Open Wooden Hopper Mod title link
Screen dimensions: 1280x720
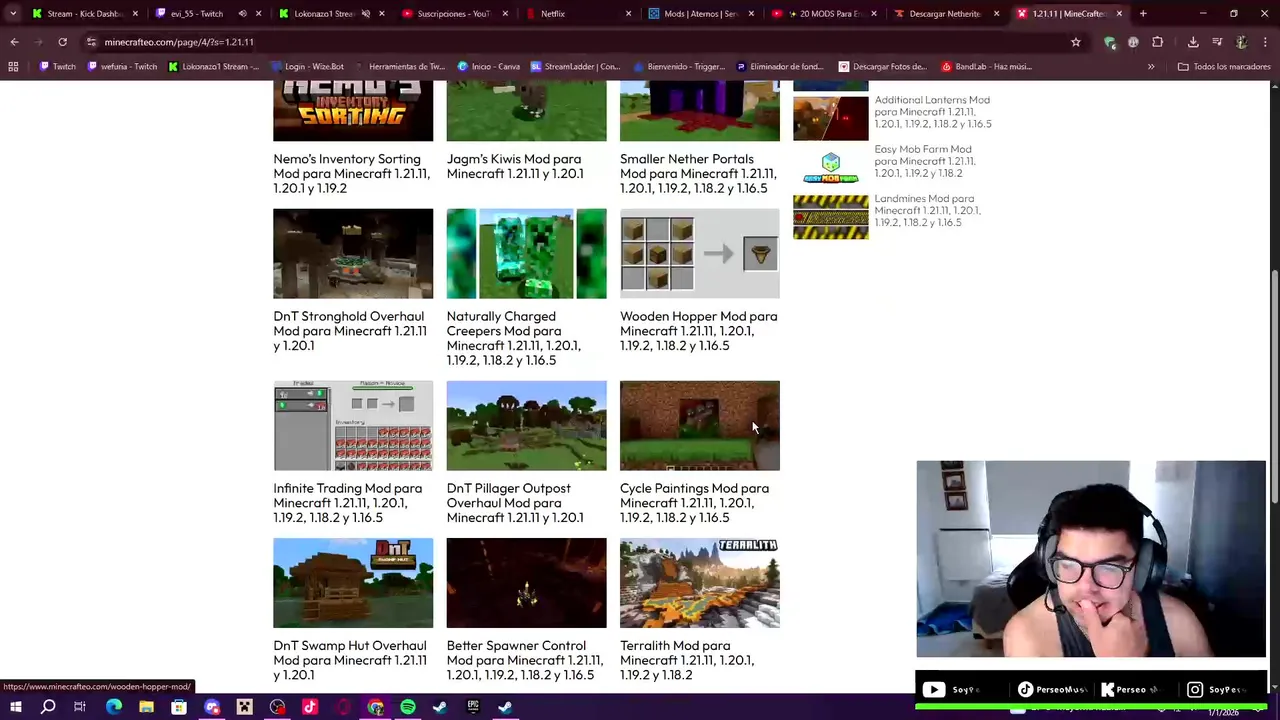coord(699,331)
